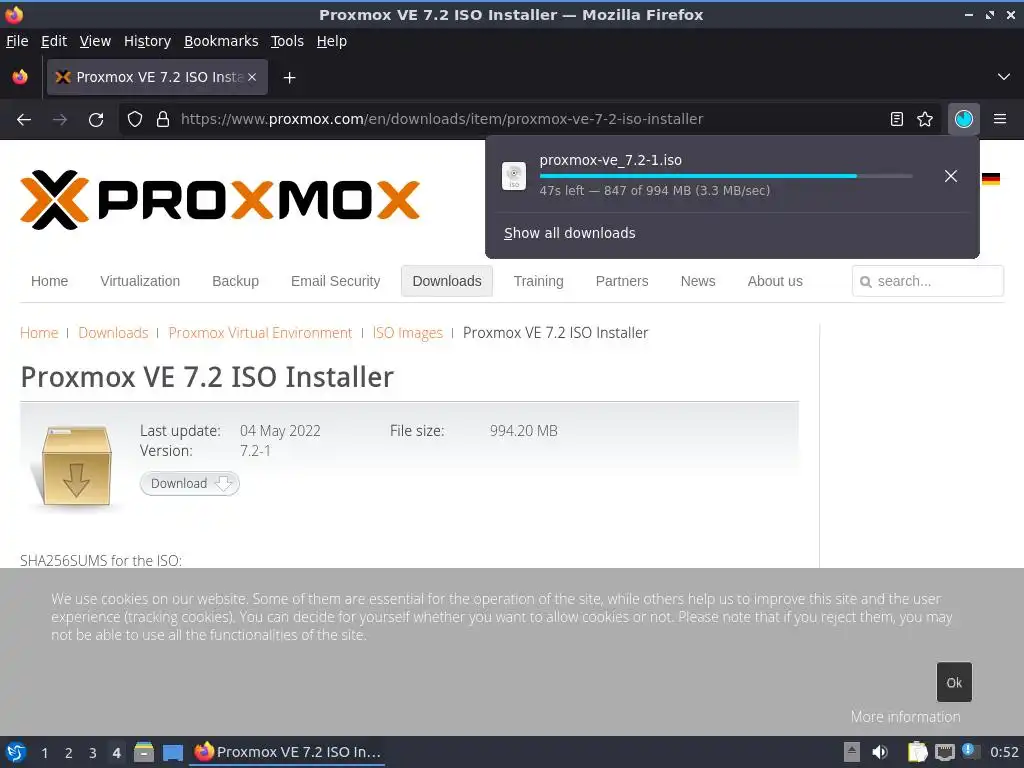Open the Downloads nav item
The height and width of the screenshot is (768, 1024).
point(447,281)
